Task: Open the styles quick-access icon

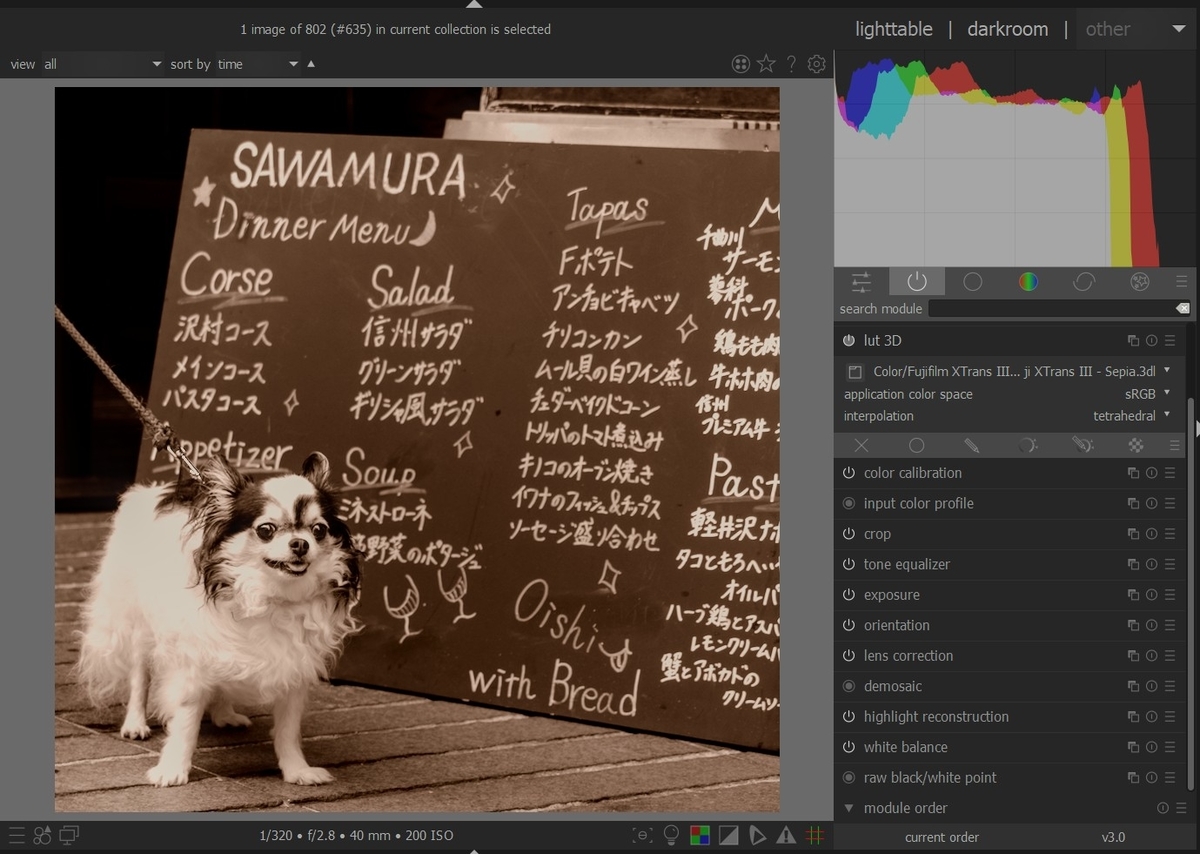Action: (x=42, y=835)
